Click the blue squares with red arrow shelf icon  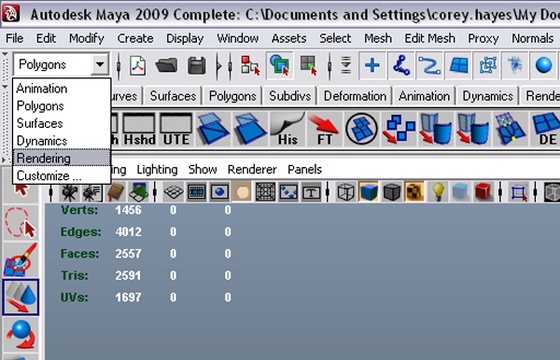click(x=399, y=129)
